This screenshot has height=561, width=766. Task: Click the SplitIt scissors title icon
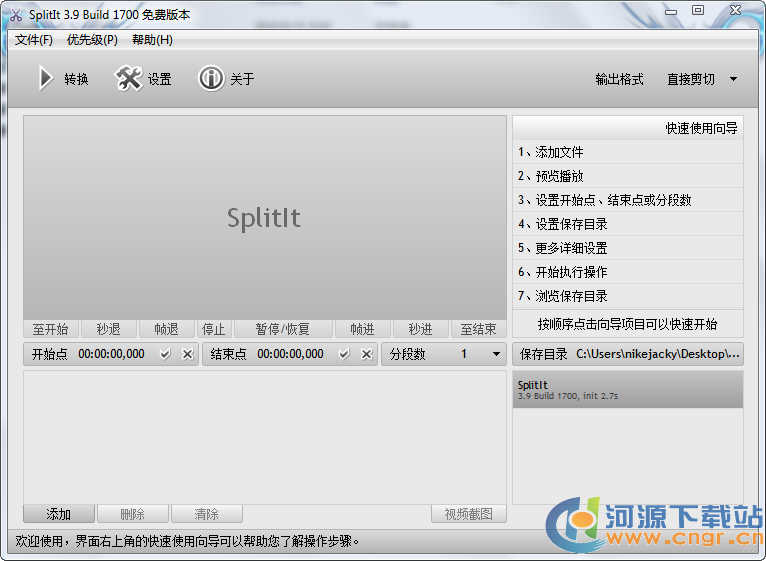click(x=15, y=15)
